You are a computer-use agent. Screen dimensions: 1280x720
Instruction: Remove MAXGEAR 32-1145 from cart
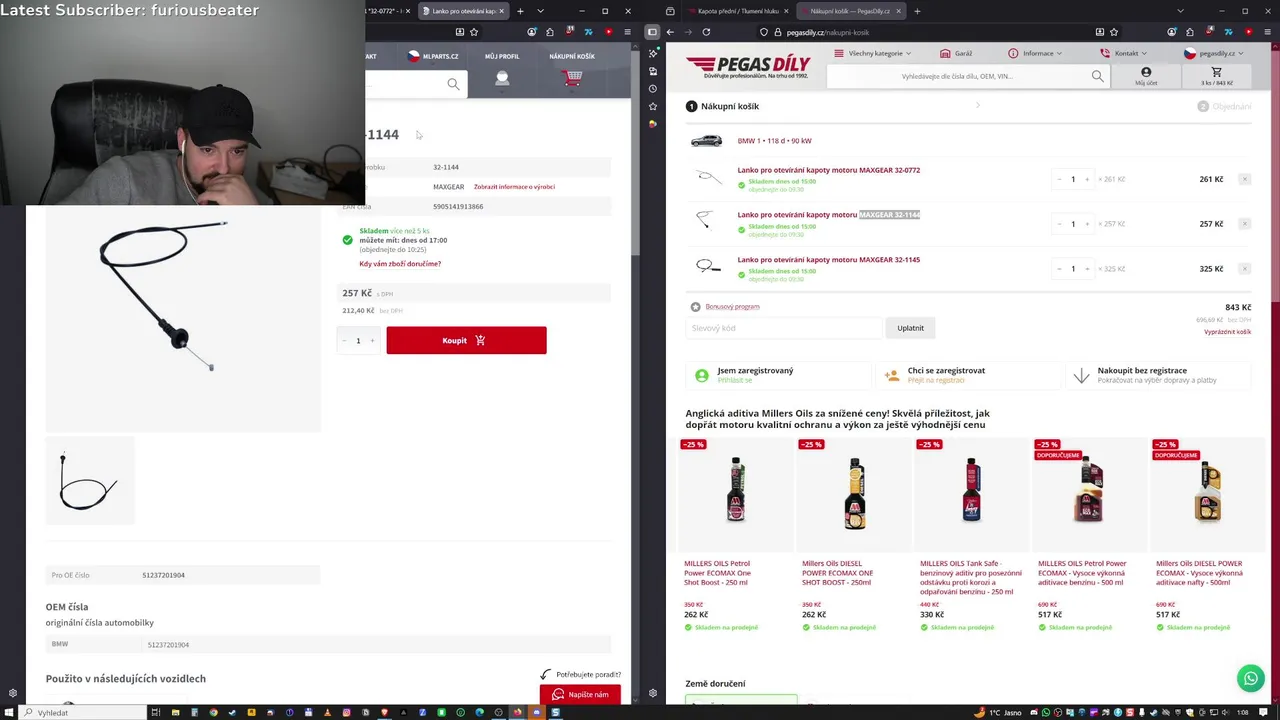pos(1244,269)
